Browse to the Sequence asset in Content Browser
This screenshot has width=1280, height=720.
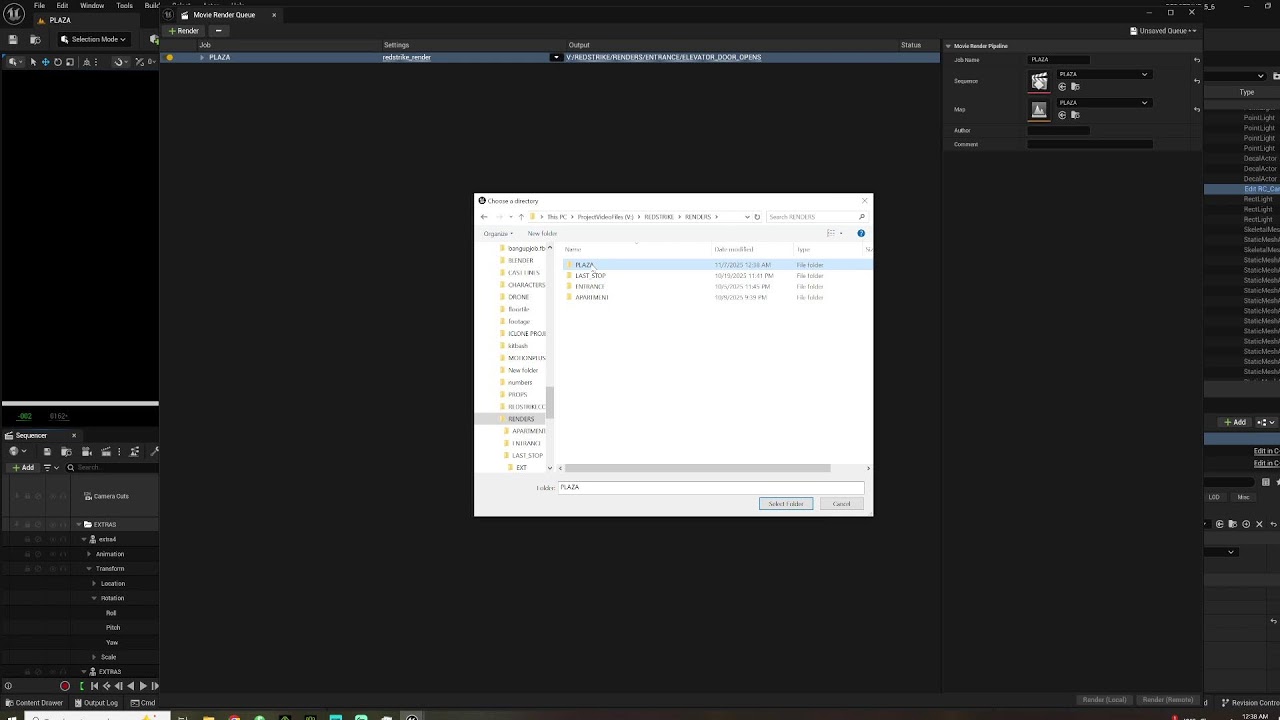[x=1075, y=87]
